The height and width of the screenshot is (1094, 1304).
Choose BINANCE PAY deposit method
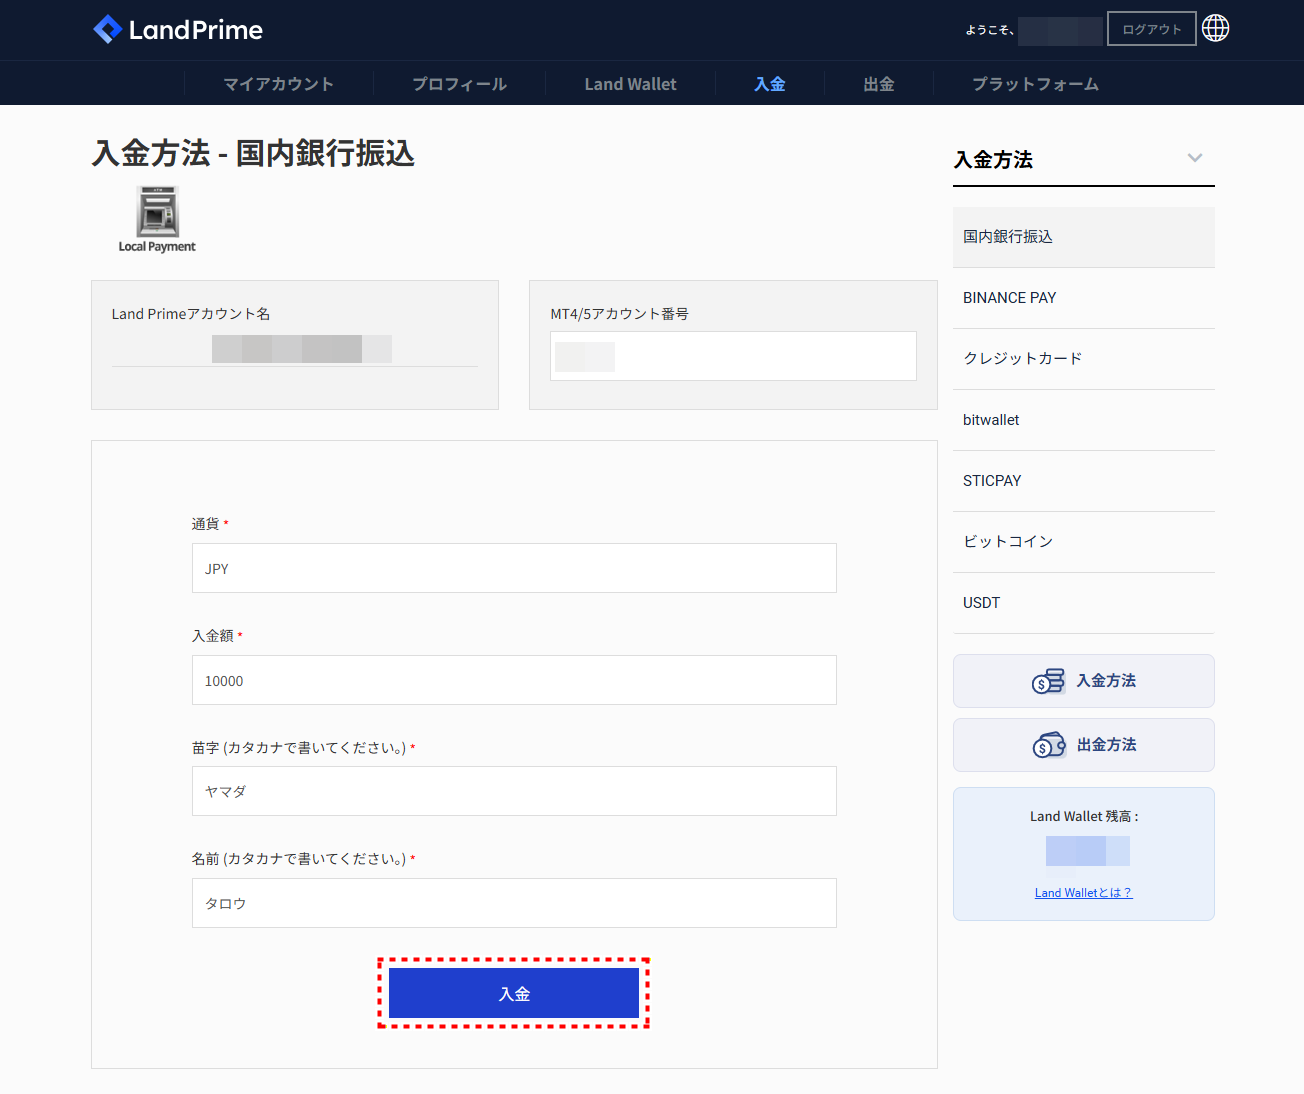(x=1084, y=298)
